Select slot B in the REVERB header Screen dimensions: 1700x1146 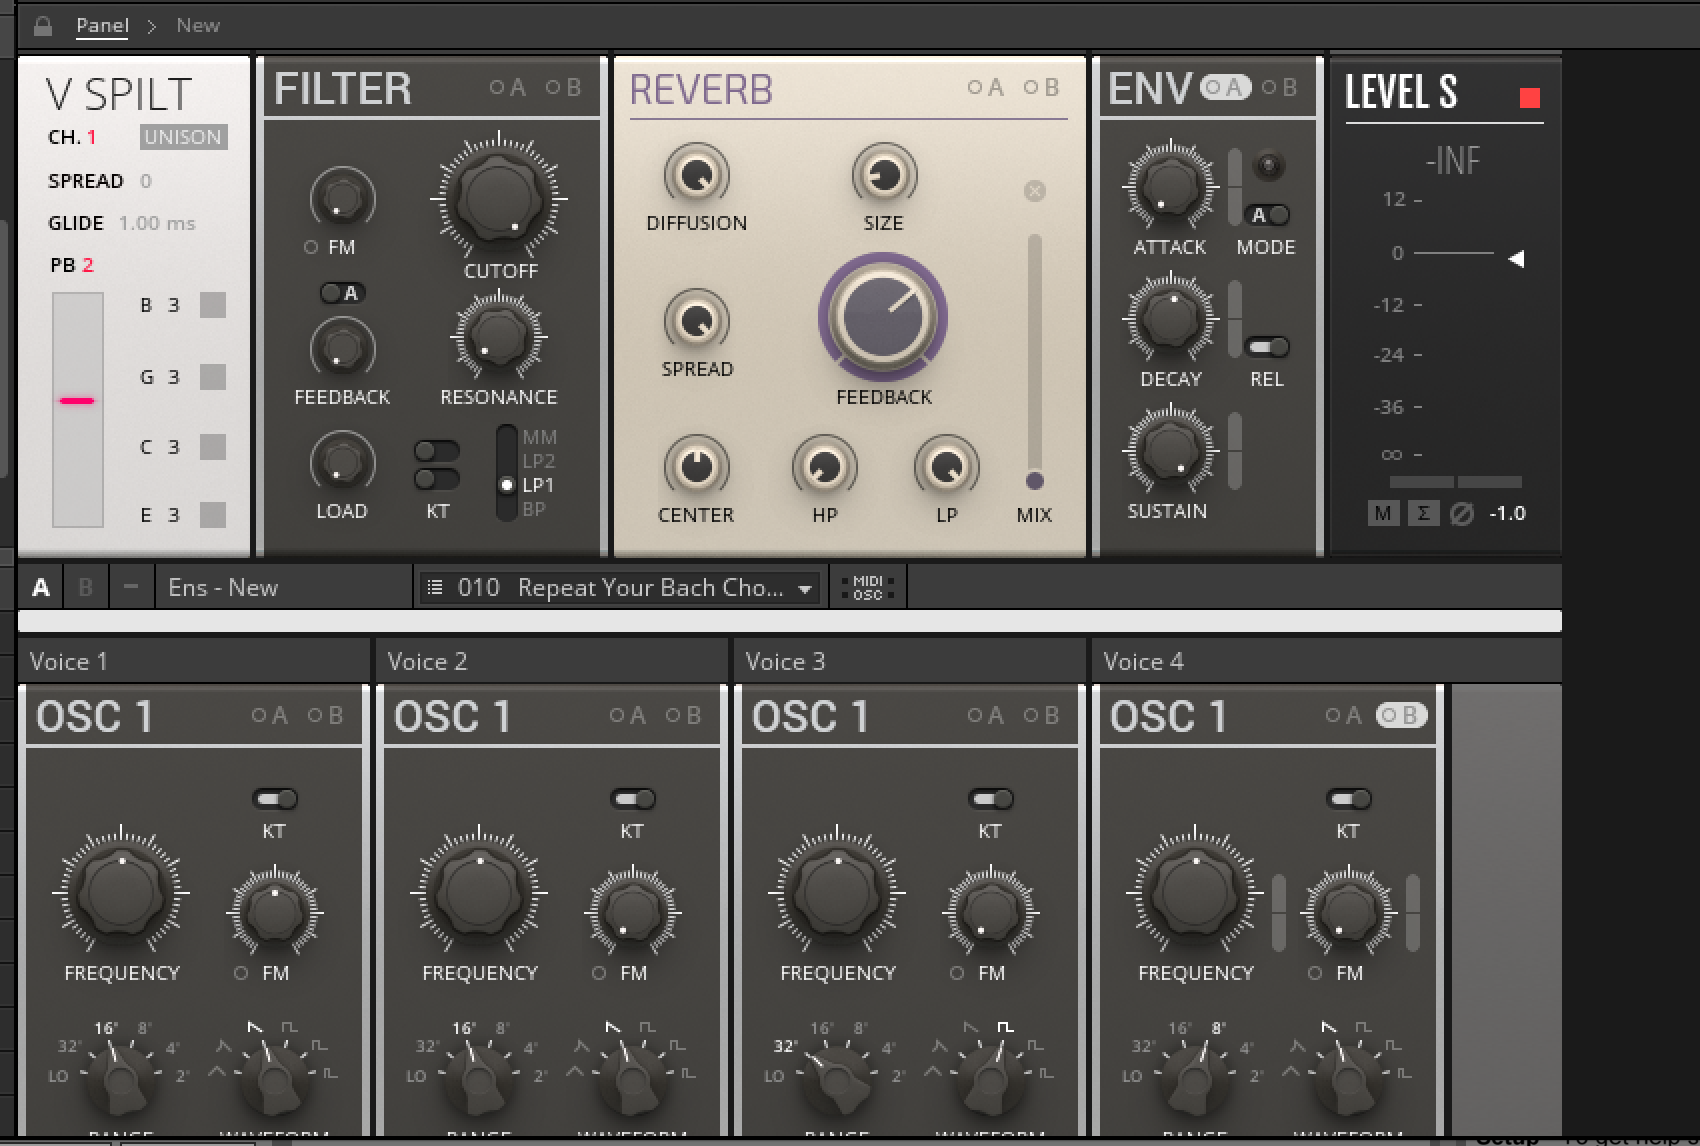pos(1042,88)
